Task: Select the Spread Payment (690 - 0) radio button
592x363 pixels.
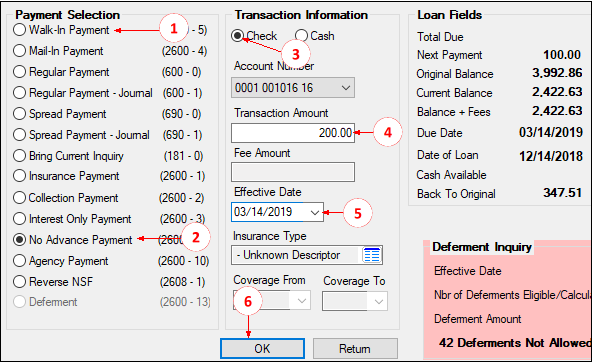Action: point(19,114)
